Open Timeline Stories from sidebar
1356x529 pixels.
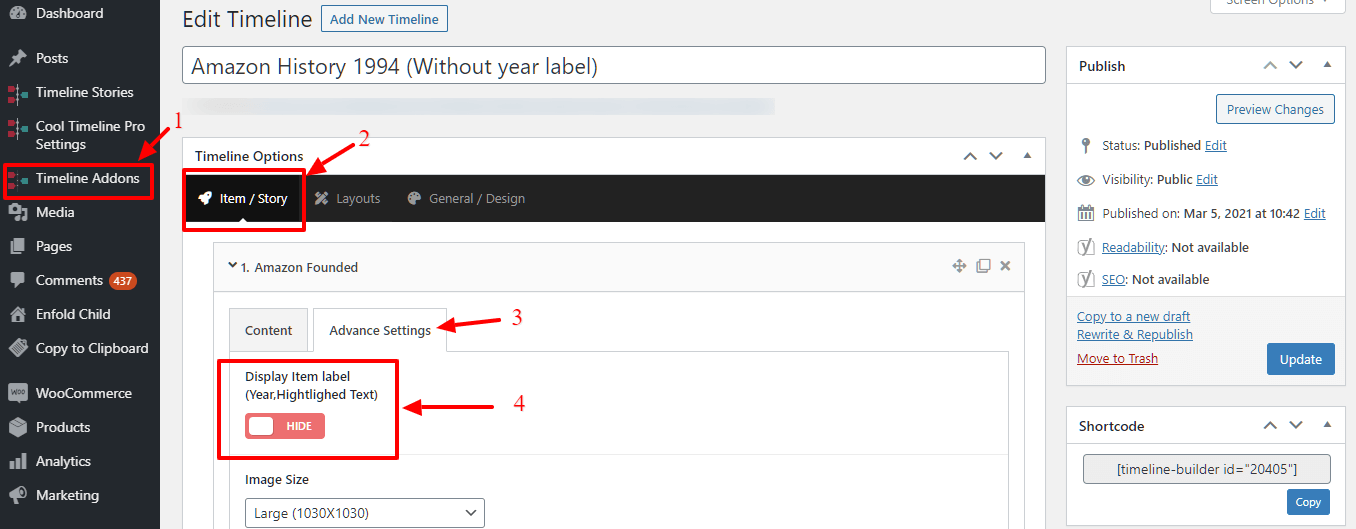coord(84,92)
